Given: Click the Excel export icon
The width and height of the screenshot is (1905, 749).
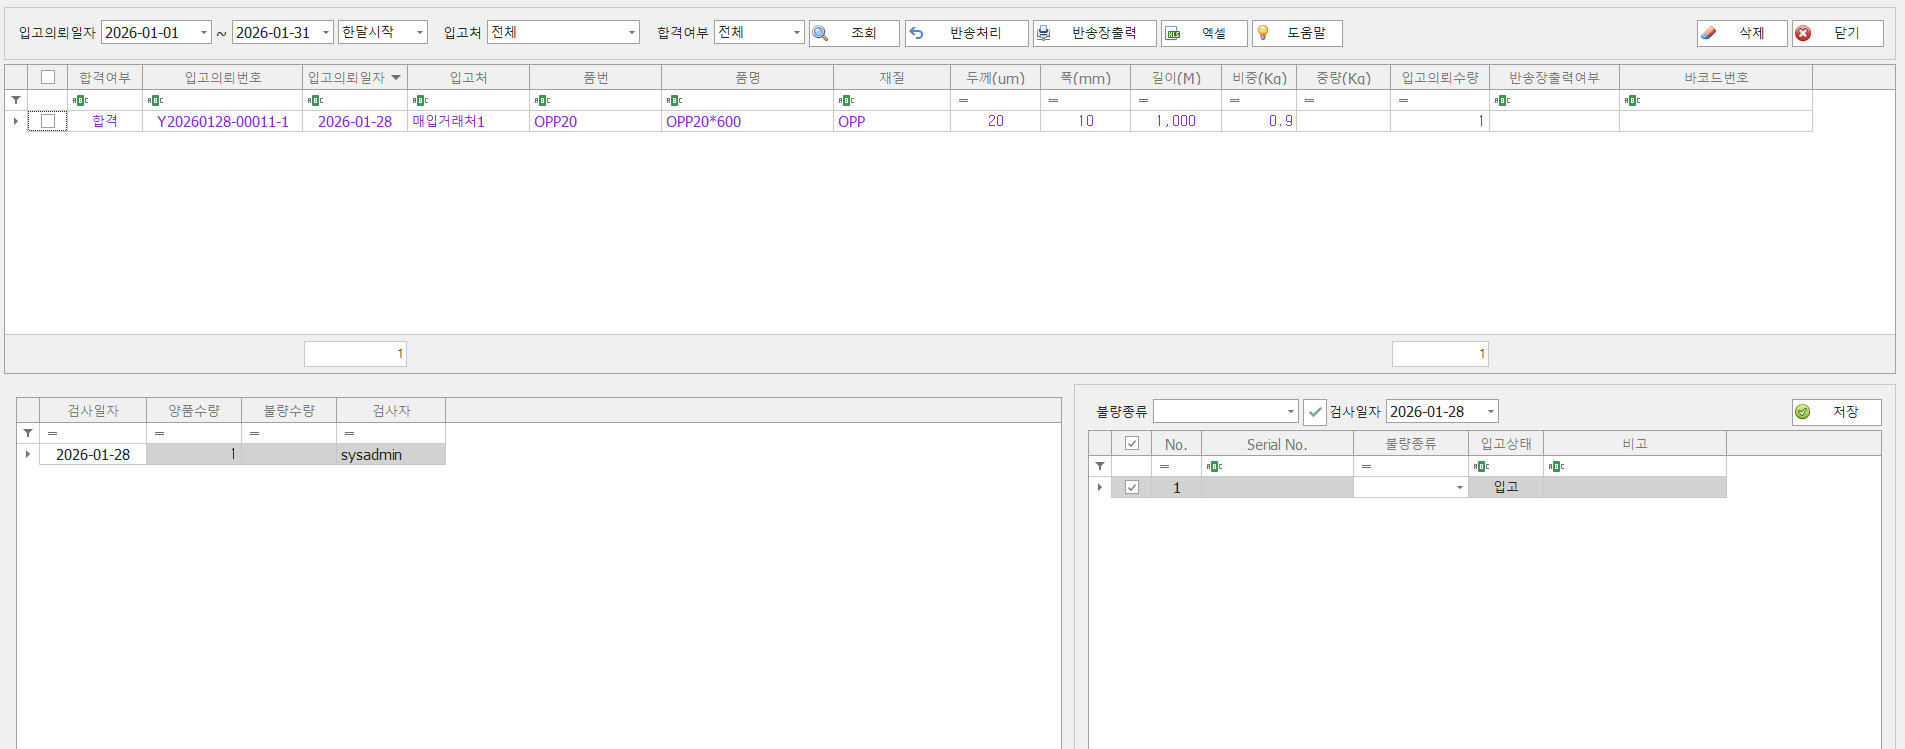Looking at the screenshot, I should (x=1173, y=33).
